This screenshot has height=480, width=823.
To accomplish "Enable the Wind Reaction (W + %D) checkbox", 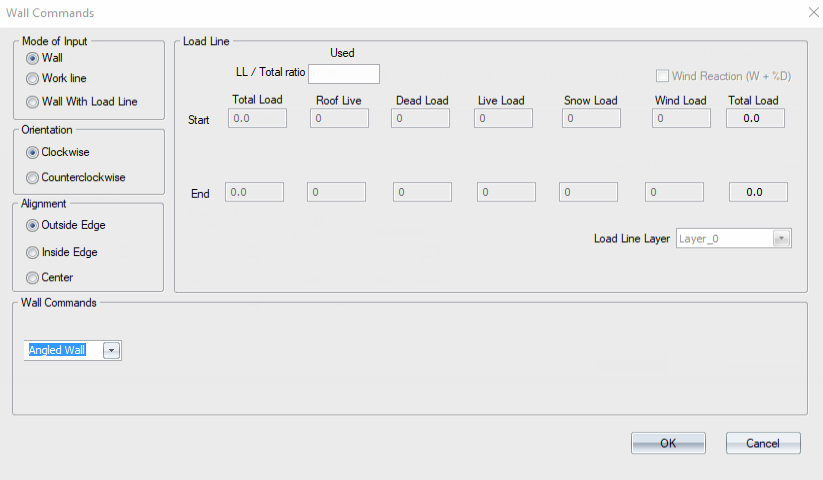I will pos(662,76).
